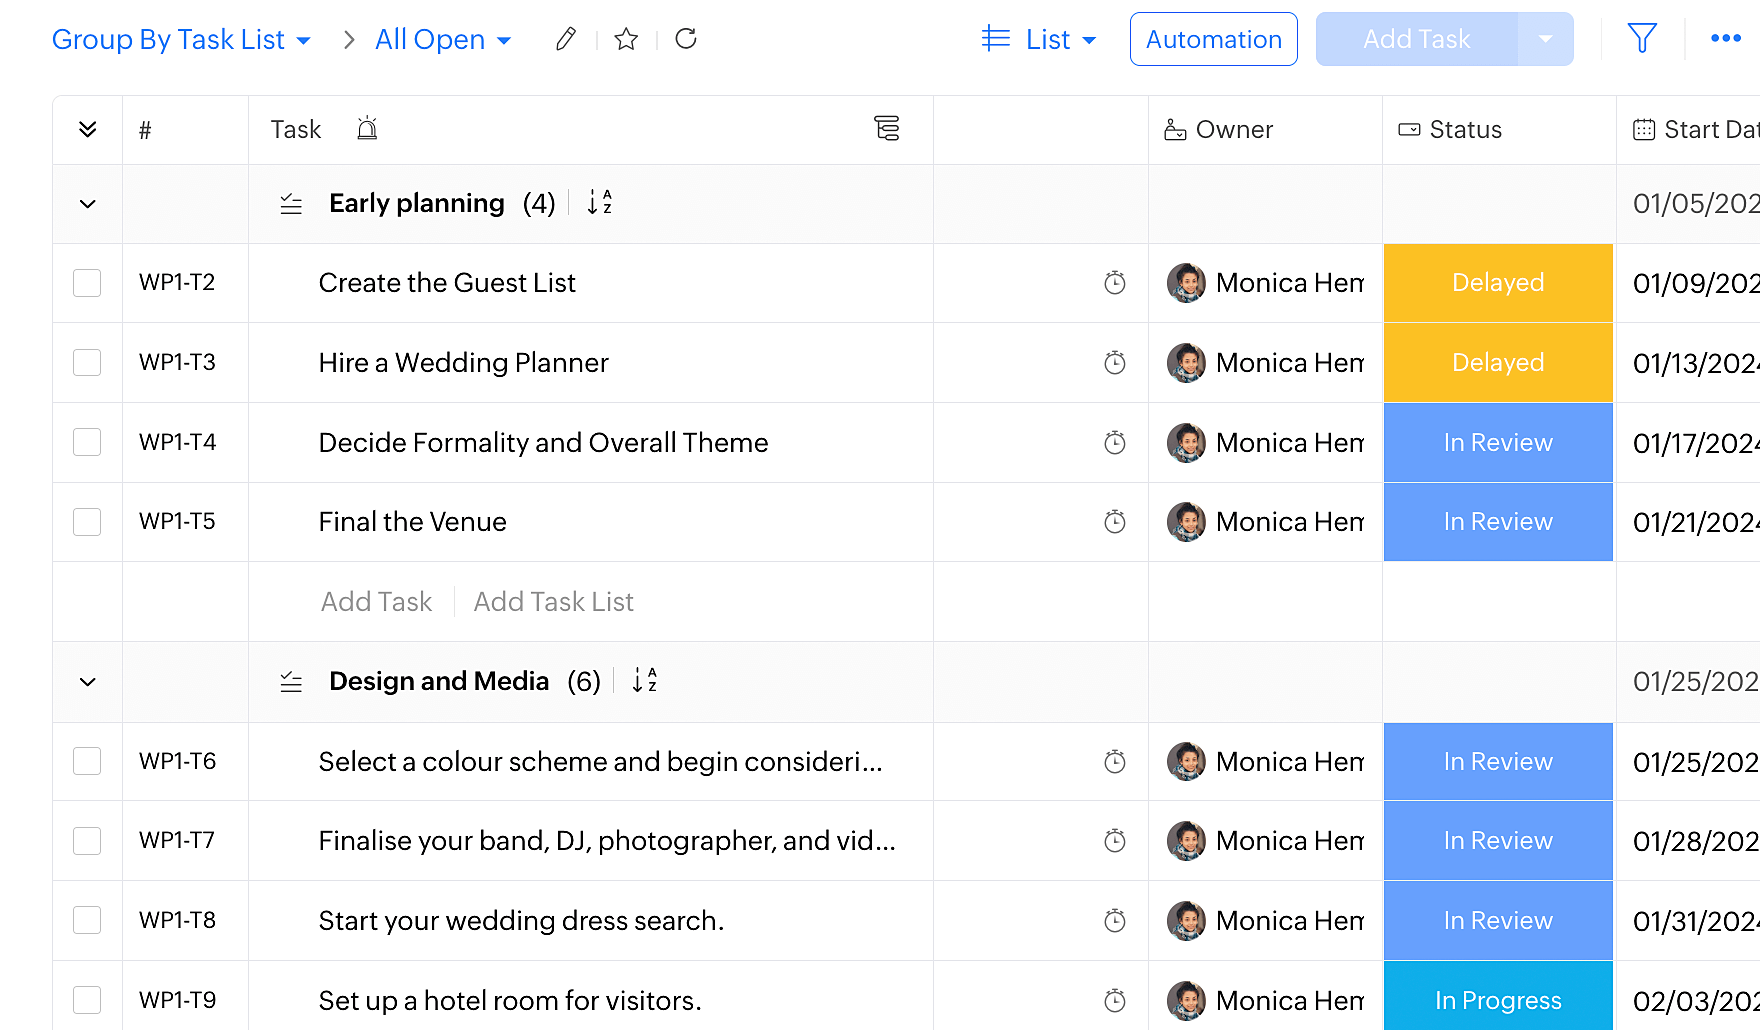This screenshot has height=1030, width=1760.
Task: Collapse the Early planning task list
Action: 88,204
